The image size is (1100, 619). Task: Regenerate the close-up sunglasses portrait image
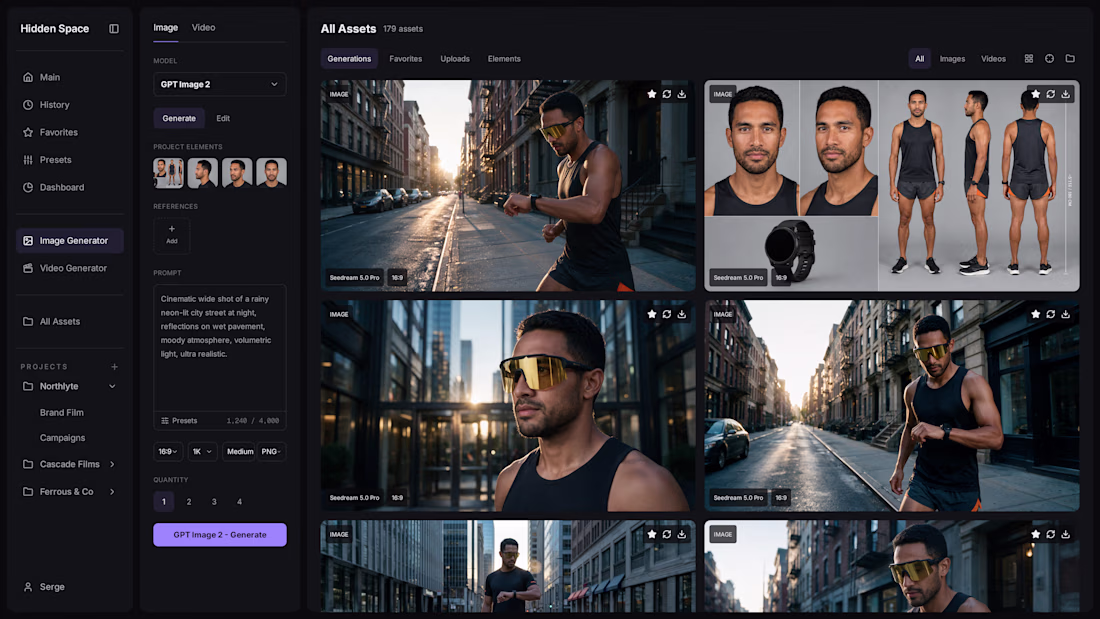(x=666, y=314)
